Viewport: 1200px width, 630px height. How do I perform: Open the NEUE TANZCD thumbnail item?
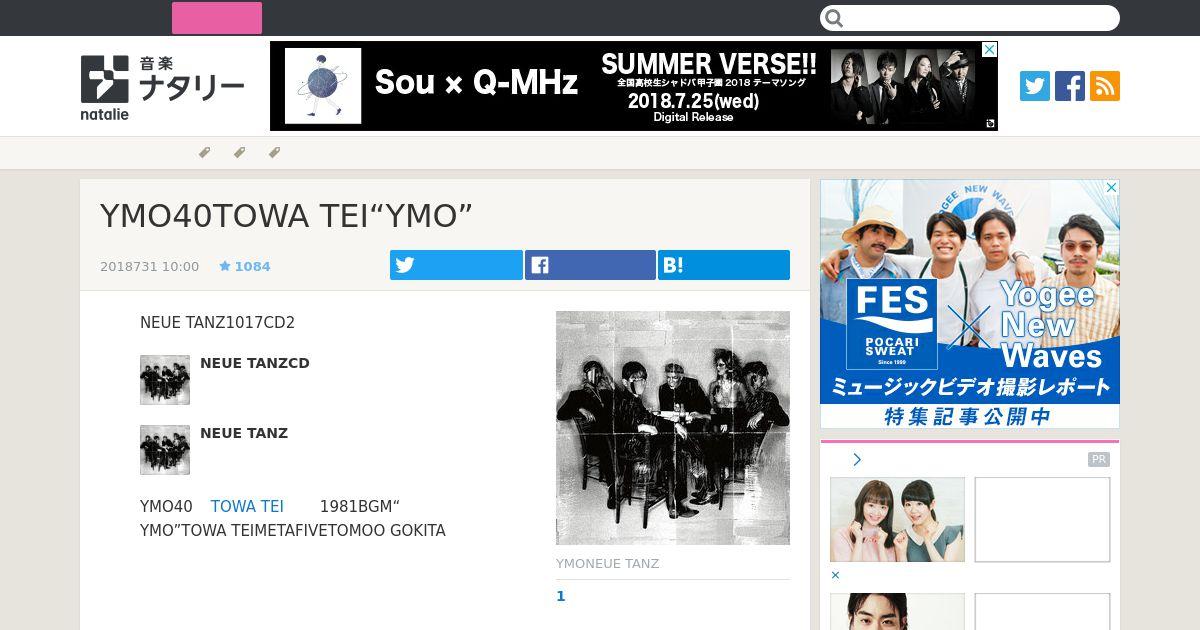(165, 380)
